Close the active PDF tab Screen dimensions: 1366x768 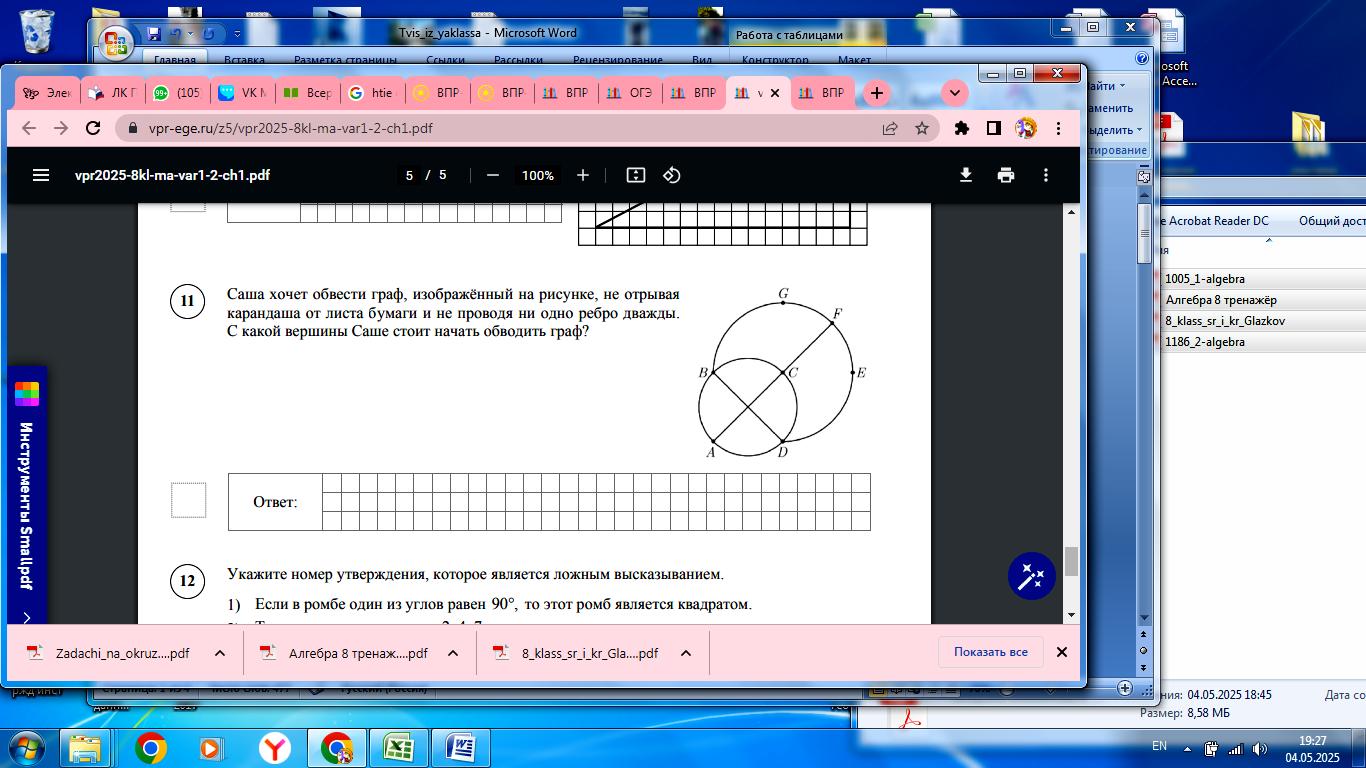[x=774, y=93]
